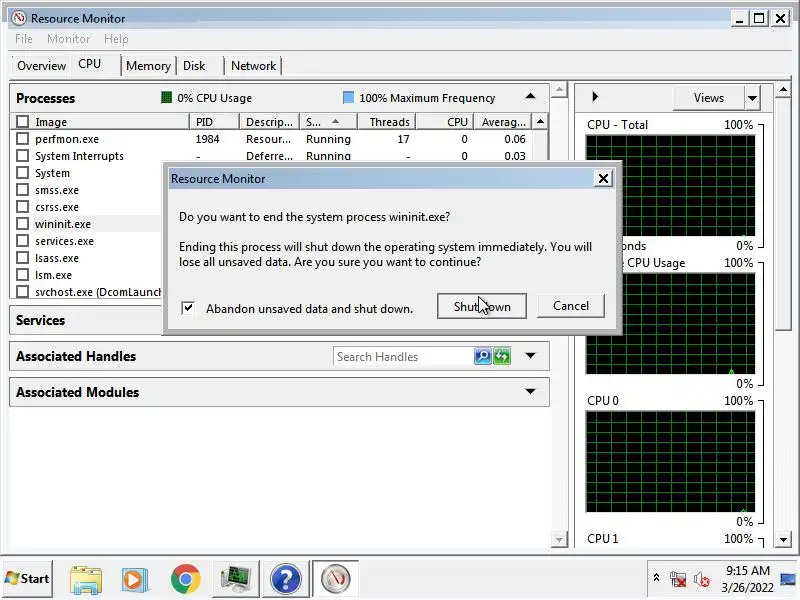Select Resource Monitor taskbar icon
Screen dimensions: 800x600
point(335,579)
